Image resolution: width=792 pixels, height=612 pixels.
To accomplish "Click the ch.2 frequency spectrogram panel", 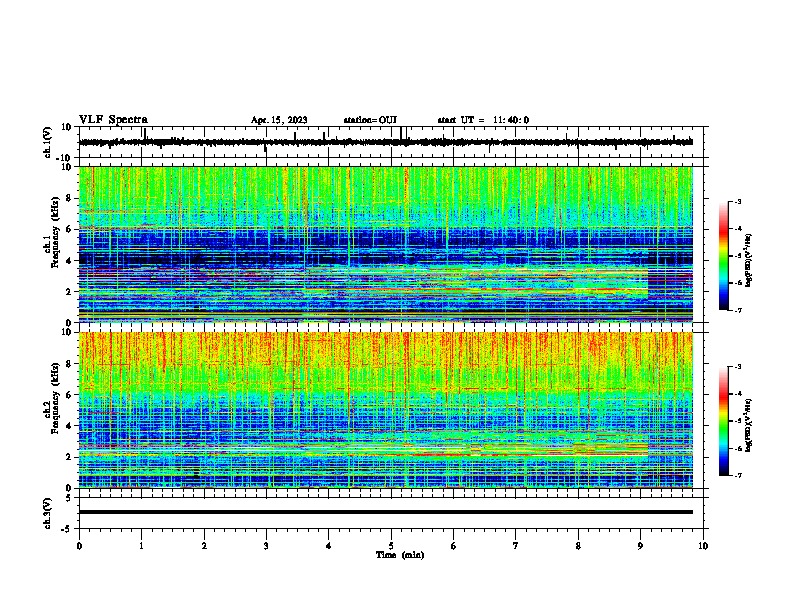I will [386, 410].
